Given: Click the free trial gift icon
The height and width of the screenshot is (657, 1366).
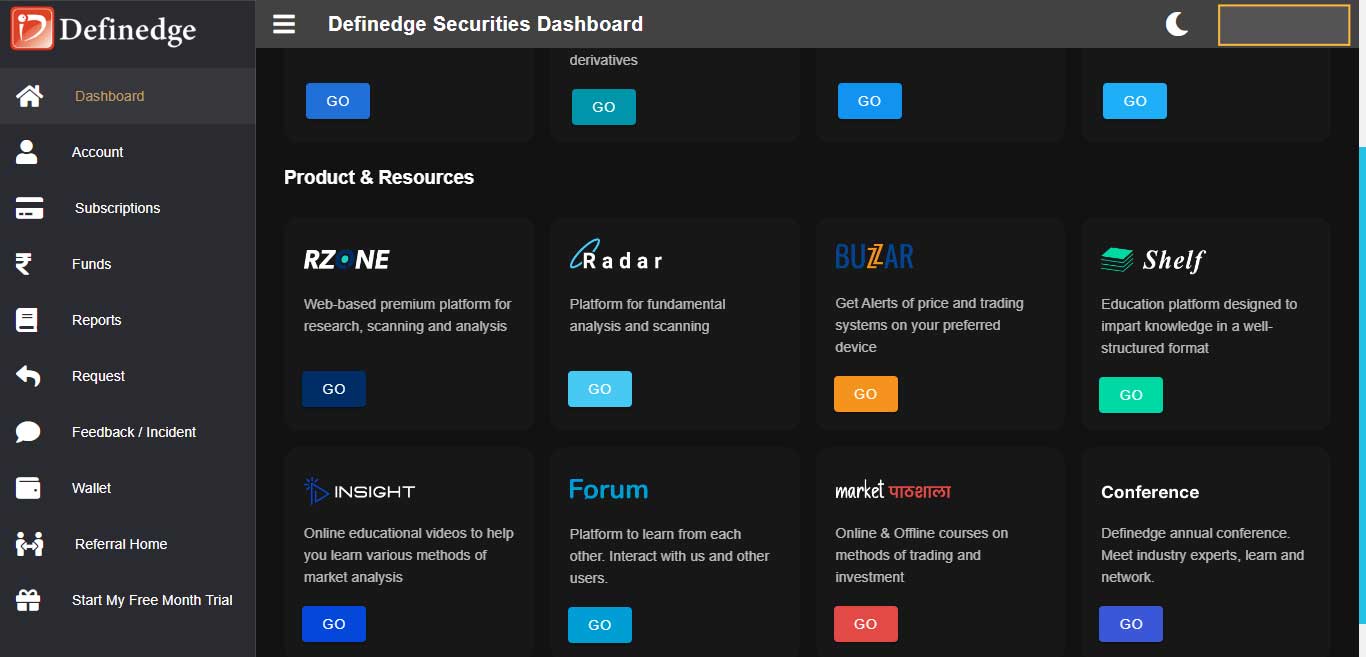Looking at the screenshot, I should 28,600.
